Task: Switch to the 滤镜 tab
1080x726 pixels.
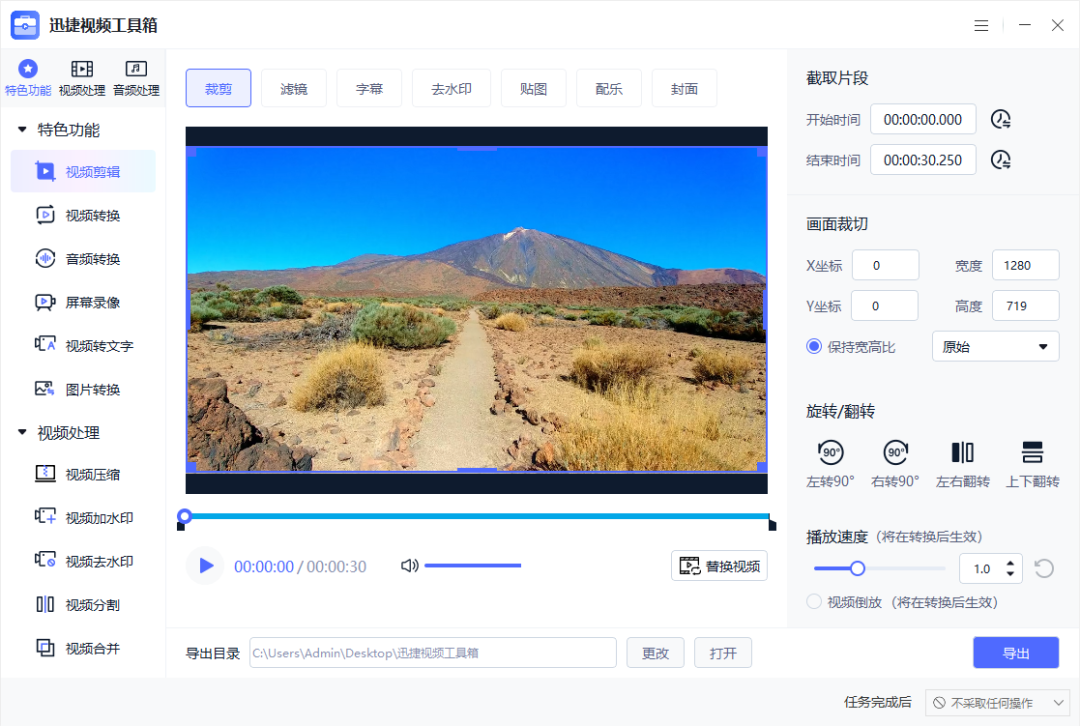Action: coord(293,88)
